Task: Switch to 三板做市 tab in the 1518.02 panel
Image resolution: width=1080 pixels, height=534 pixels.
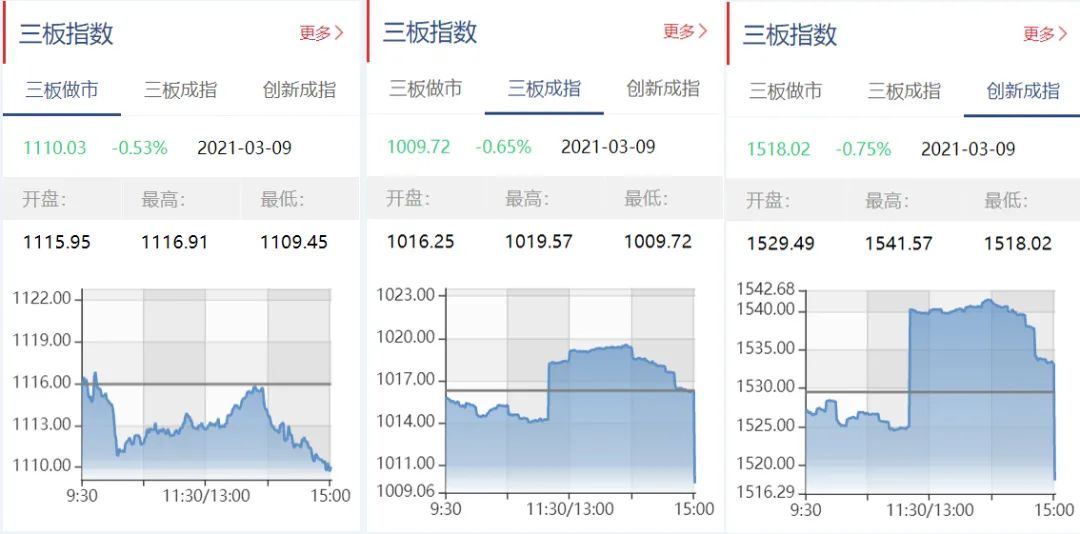Action: tap(786, 91)
